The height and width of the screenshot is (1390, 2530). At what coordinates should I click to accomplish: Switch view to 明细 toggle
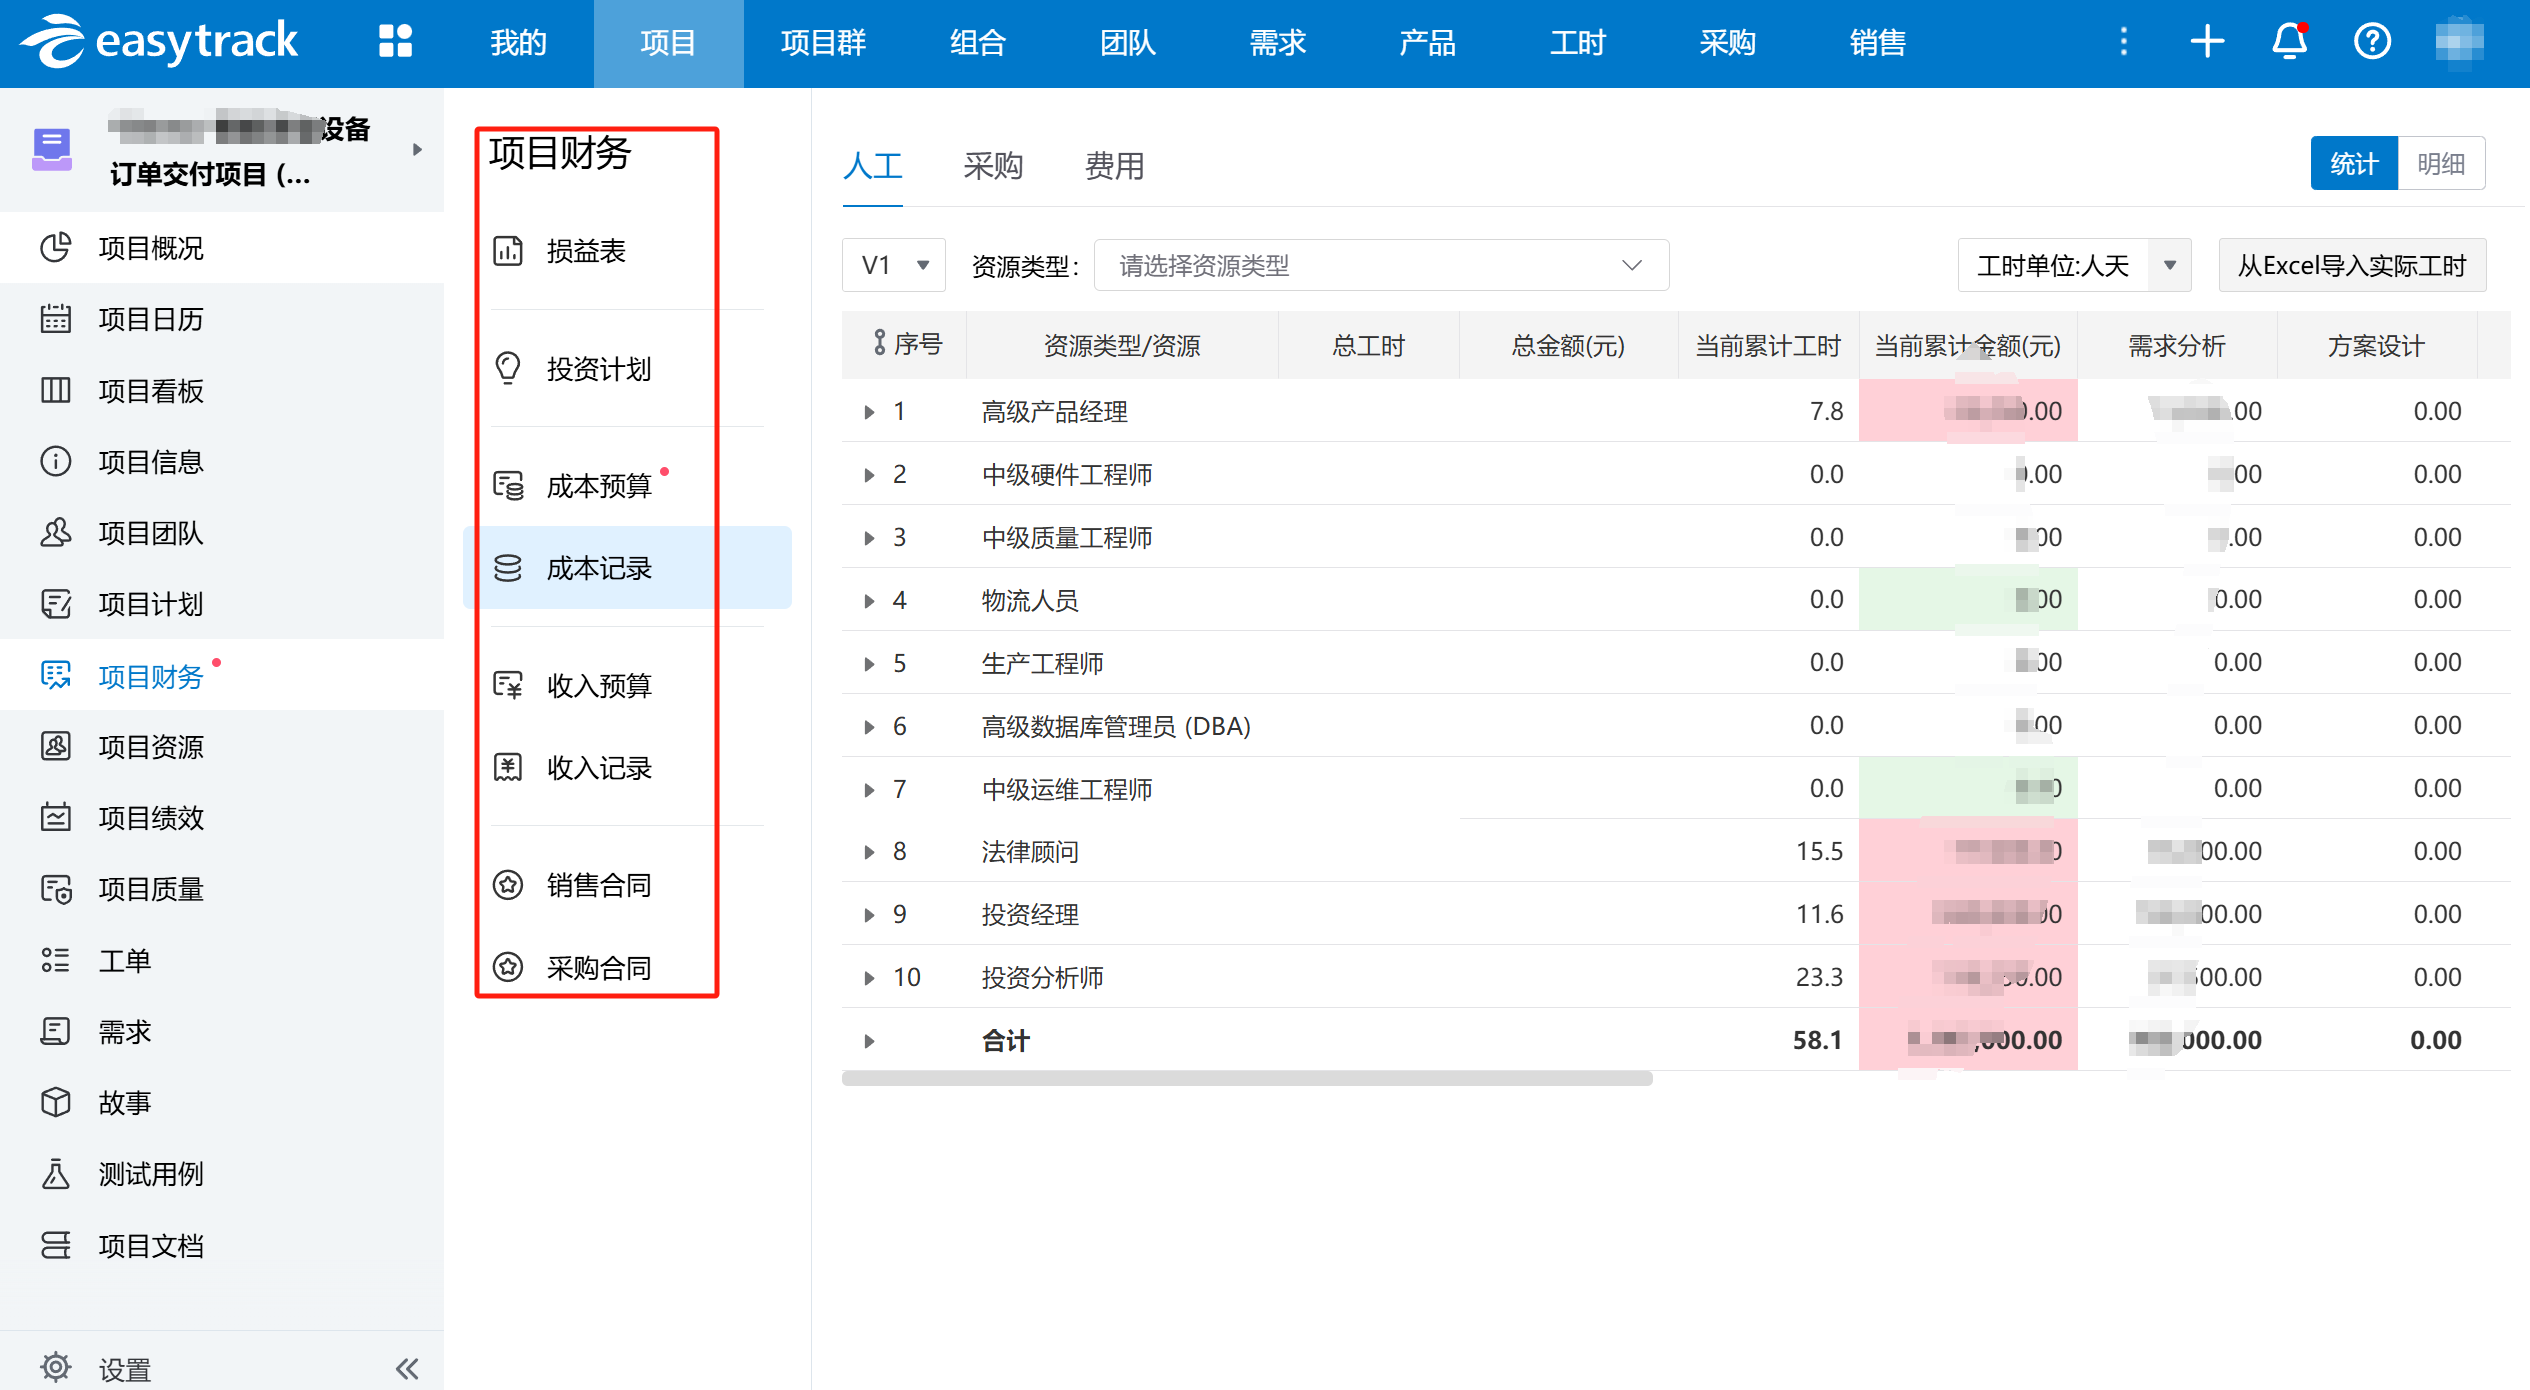(2441, 164)
